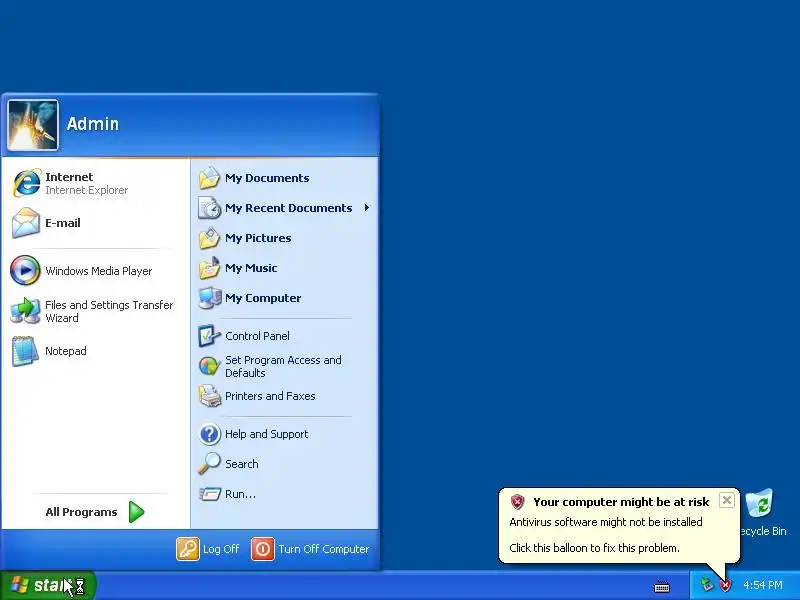Image resolution: width=800 pixels, height=600 pixels.
Task: Expand the My Recent Documents submenu arrow
Action: [366, 208]
